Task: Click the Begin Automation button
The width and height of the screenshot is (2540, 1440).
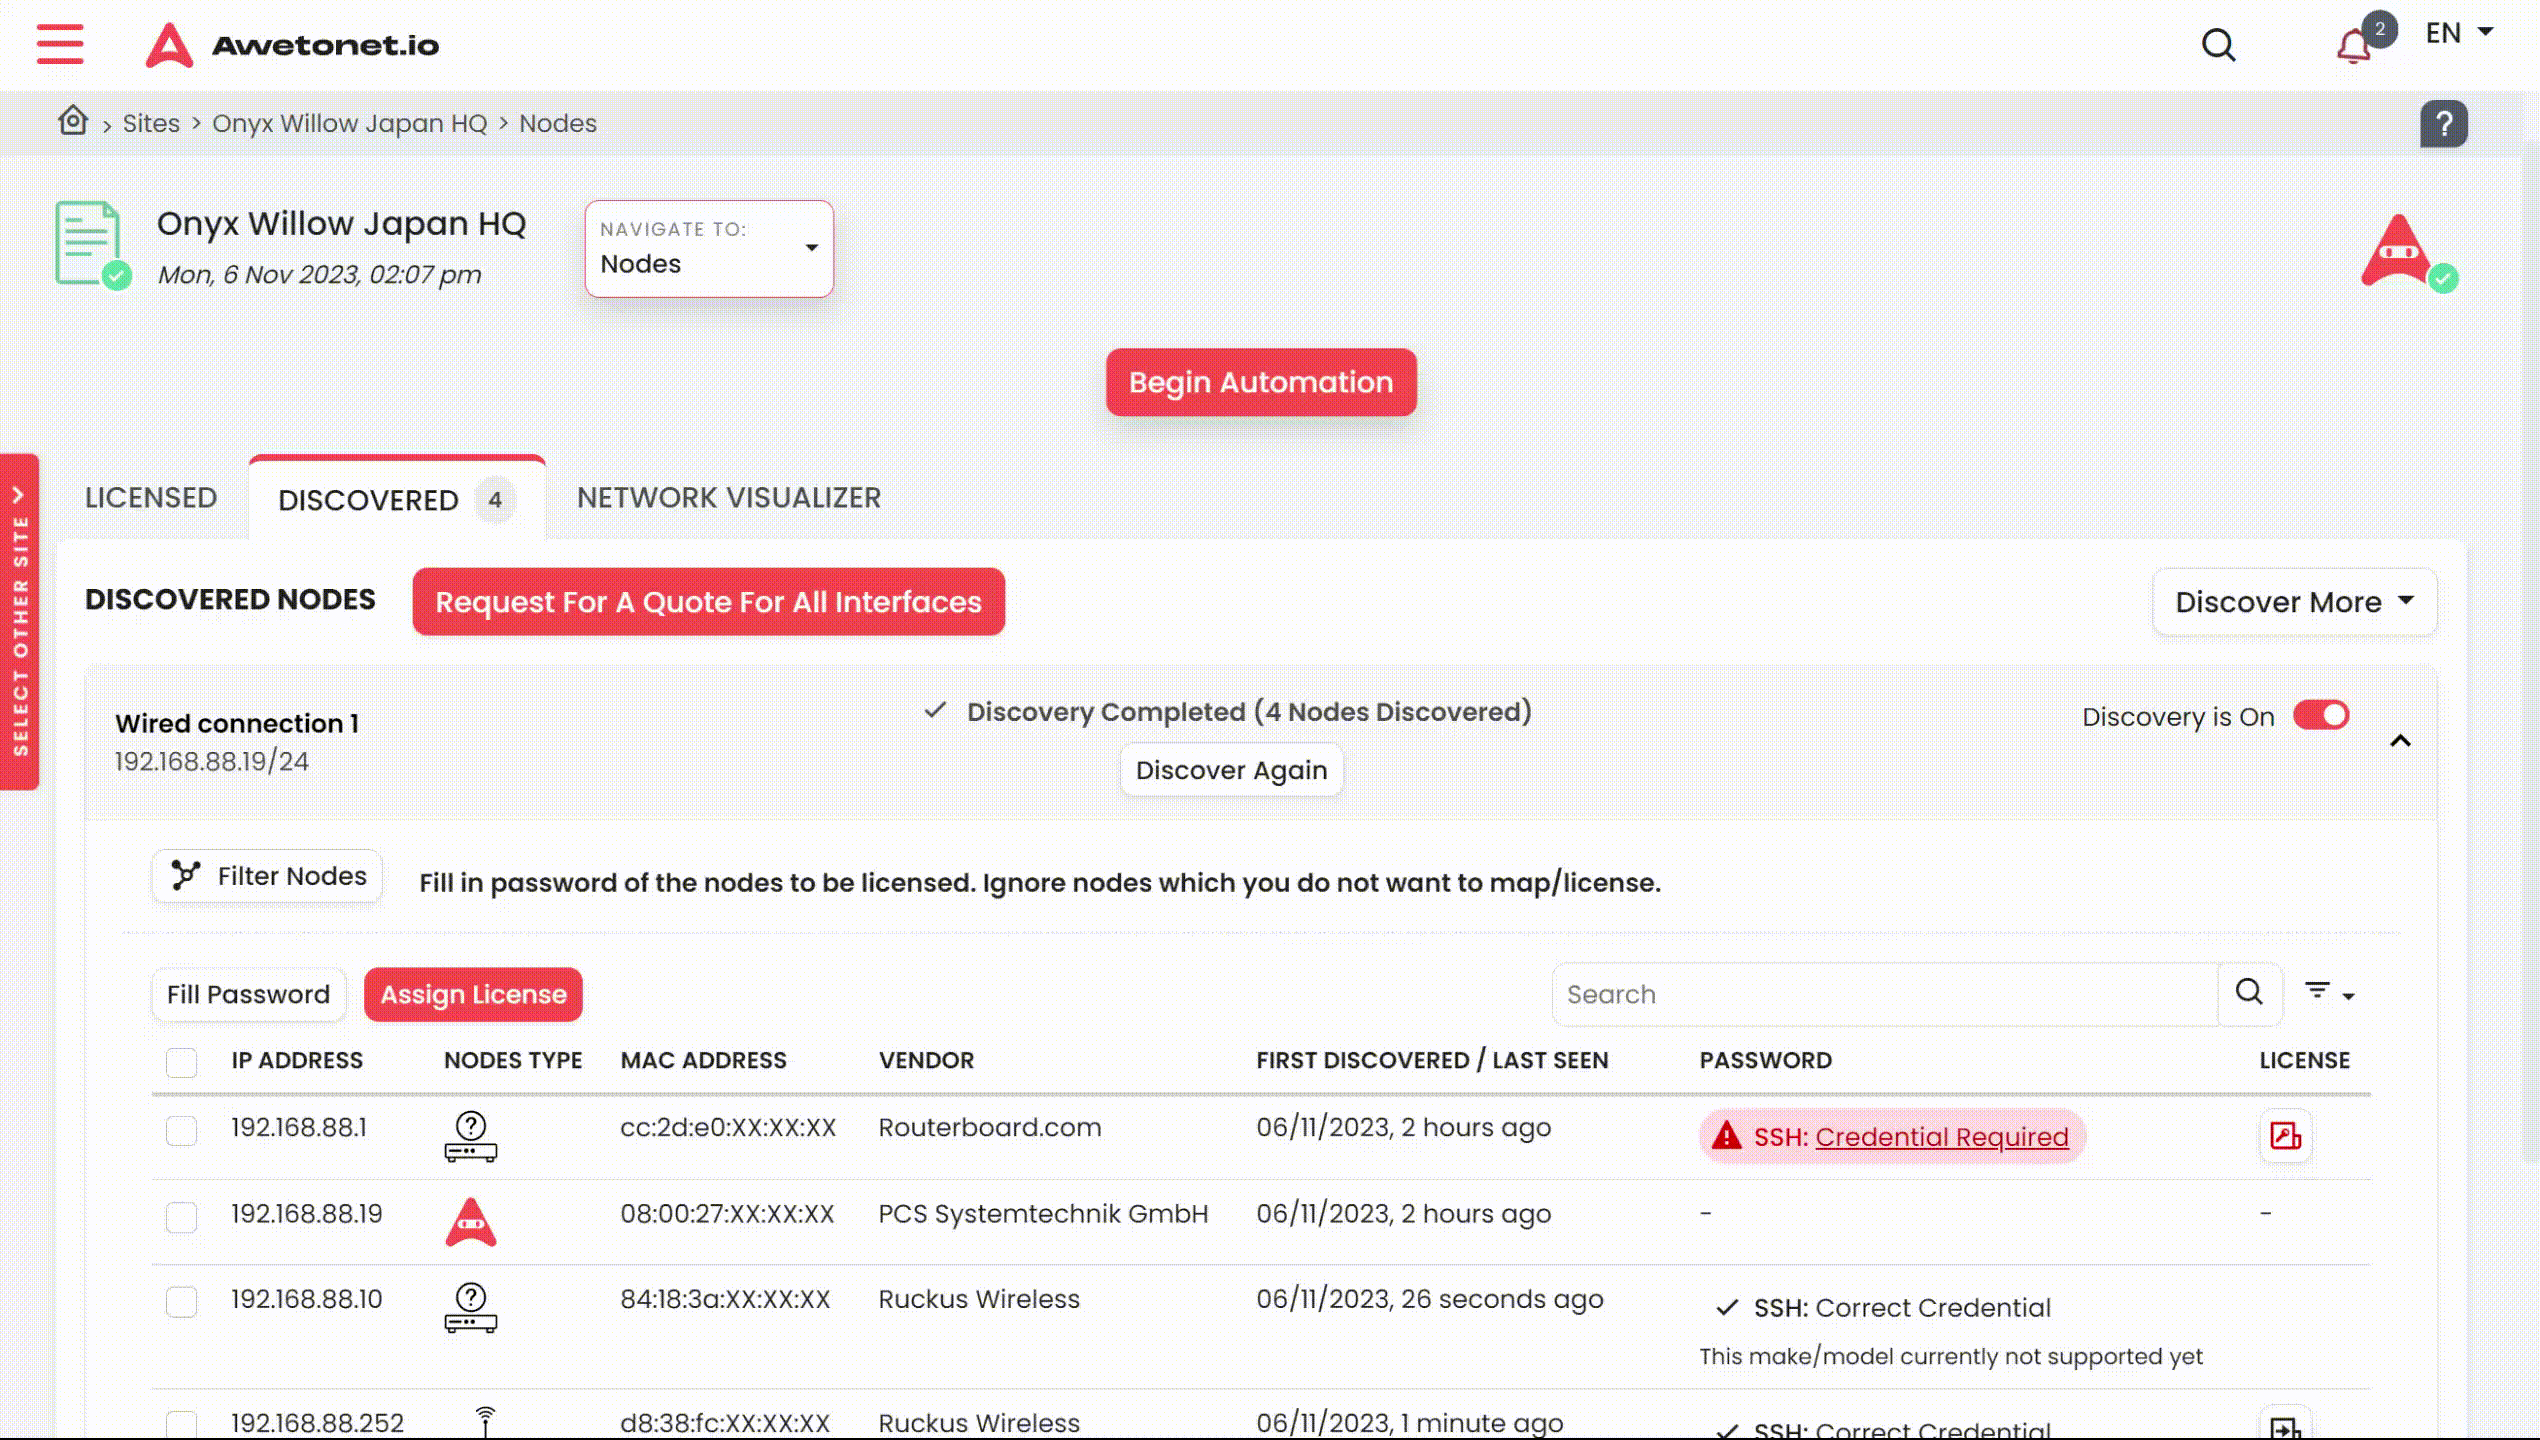Action: click(x=1260, y=382)
